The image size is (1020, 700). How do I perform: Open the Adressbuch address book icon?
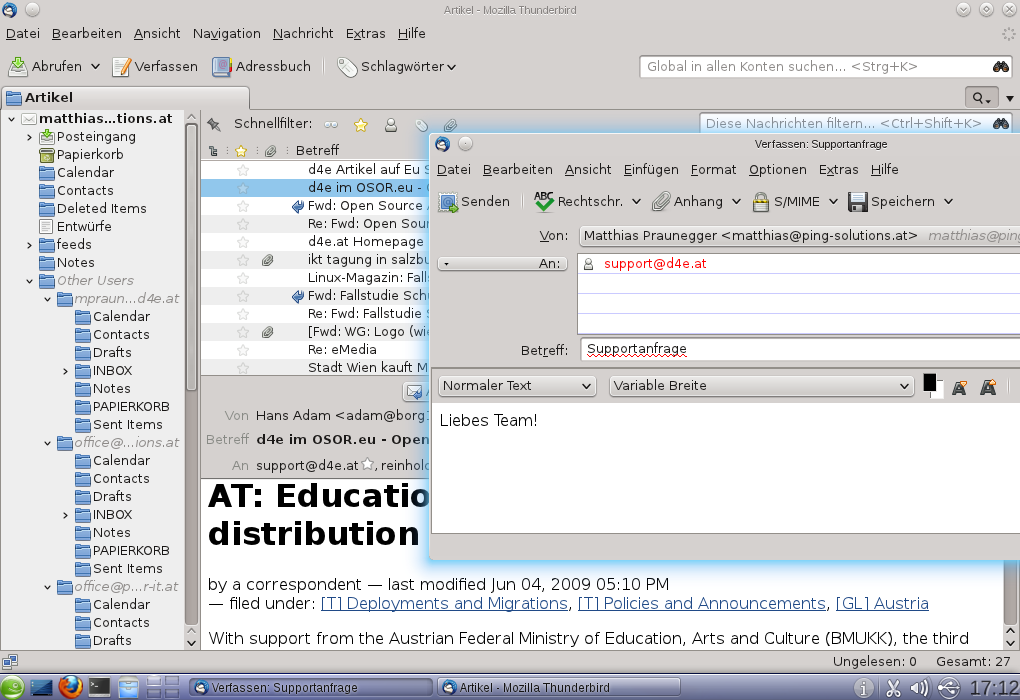(222, 66)
